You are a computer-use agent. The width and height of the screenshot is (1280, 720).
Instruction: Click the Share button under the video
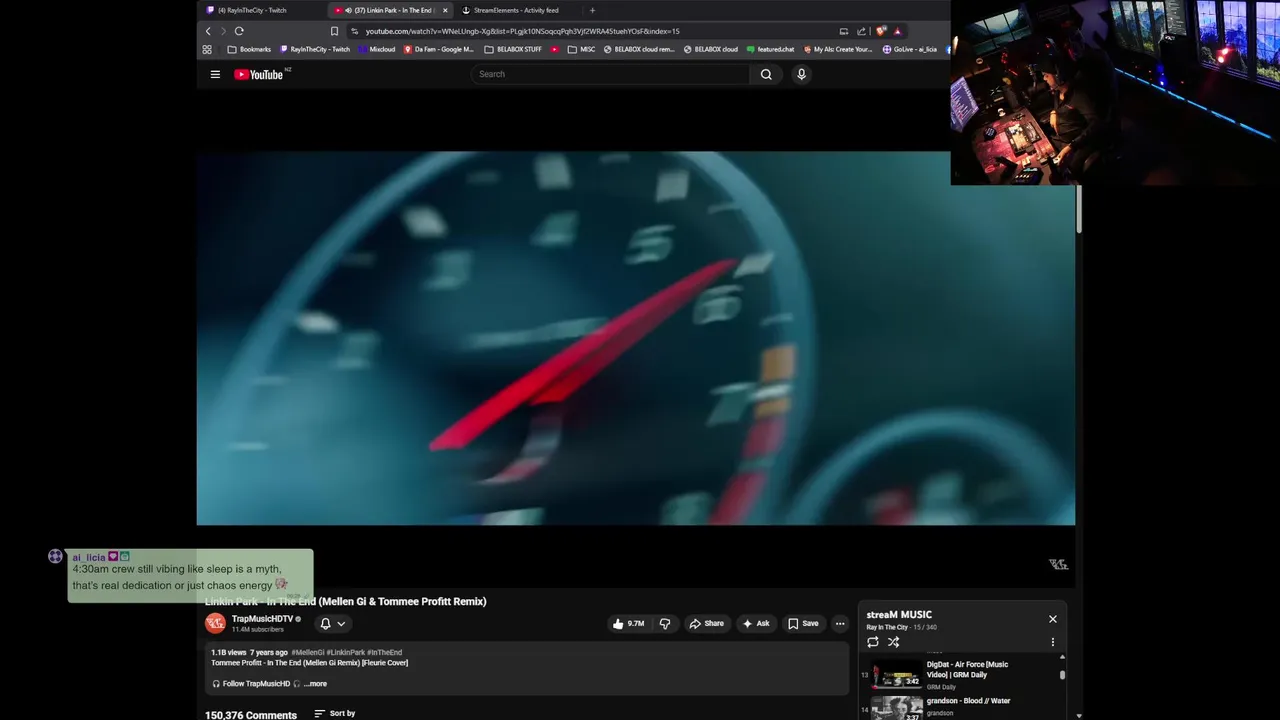[706, 623]
